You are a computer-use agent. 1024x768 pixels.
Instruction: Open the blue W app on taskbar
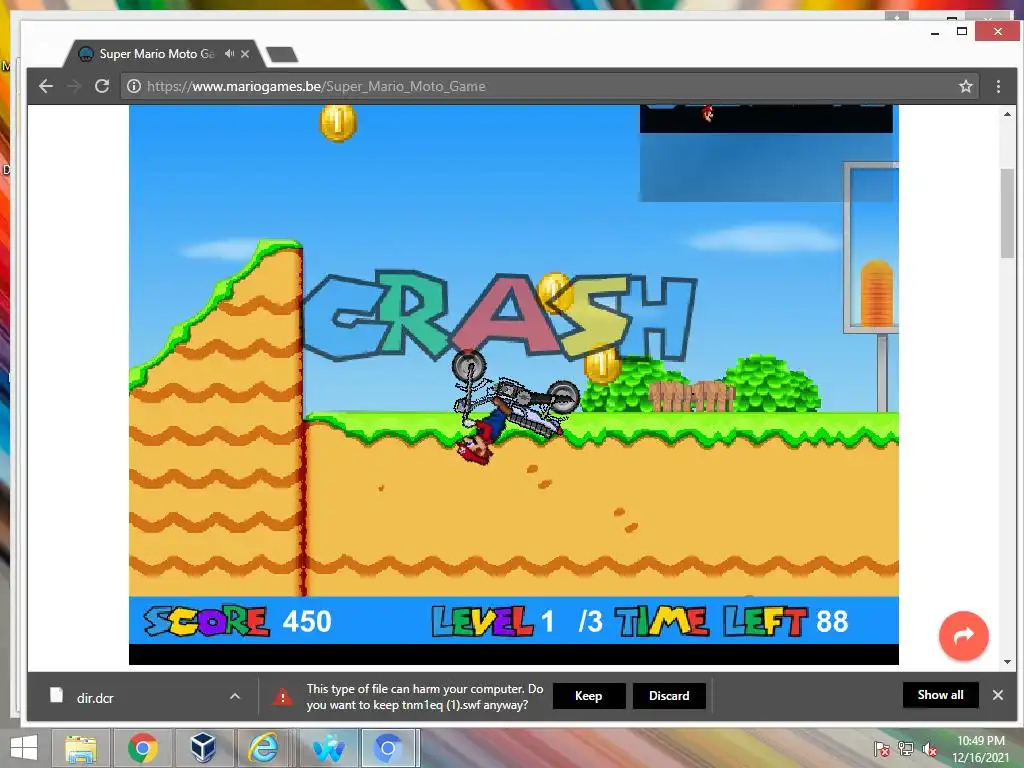[x=328, y=748]
